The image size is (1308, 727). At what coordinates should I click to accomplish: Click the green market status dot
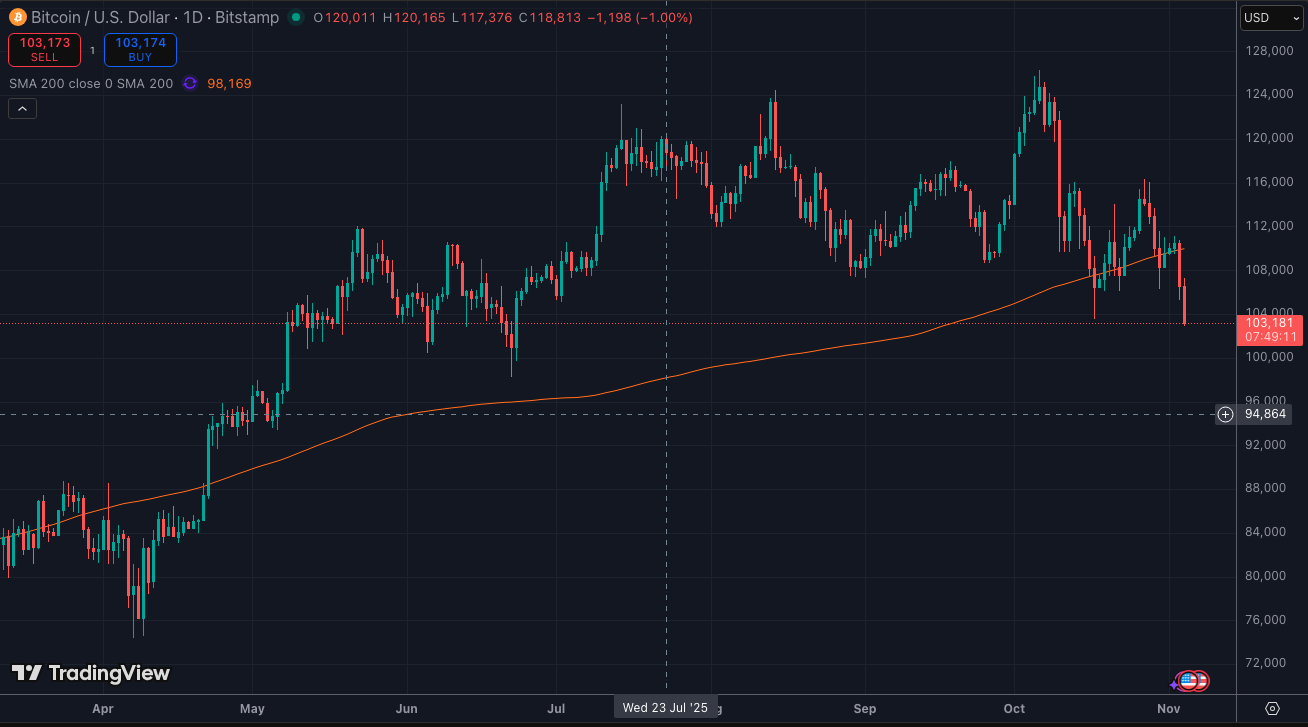coord(295,17)
